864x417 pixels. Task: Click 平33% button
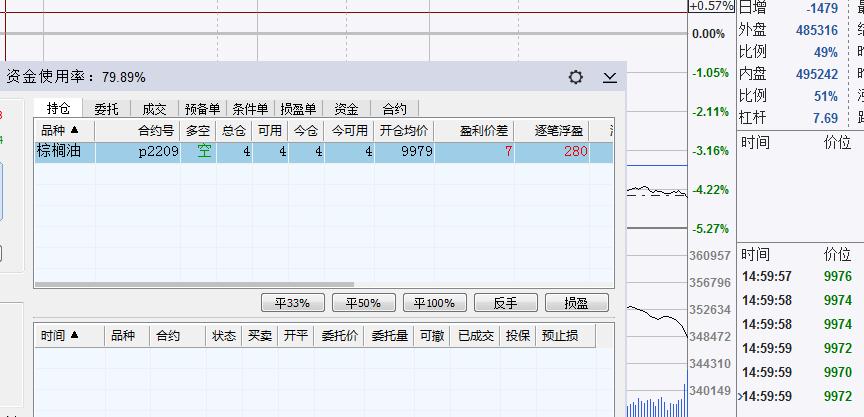(293, 303)
